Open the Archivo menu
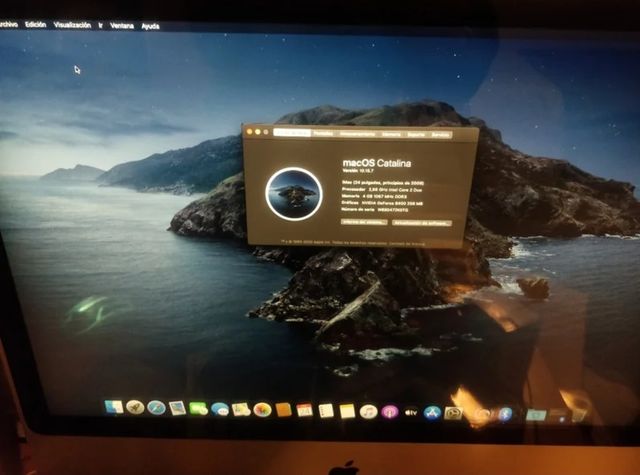 [x=8, y=24]
